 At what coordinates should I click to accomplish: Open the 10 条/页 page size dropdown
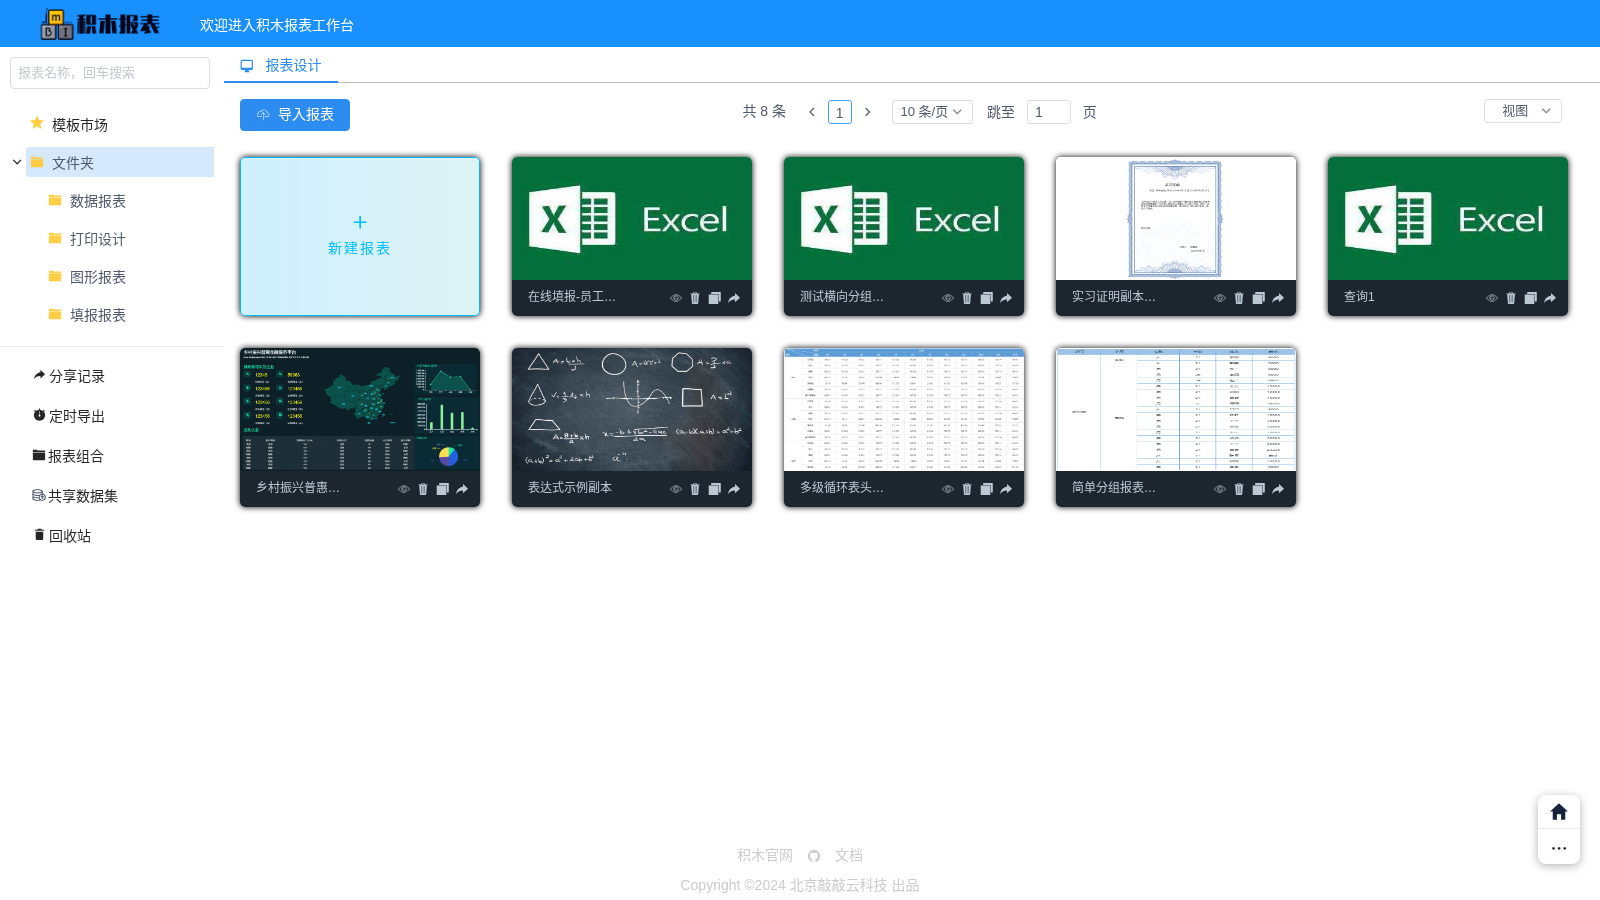(x=932, y=112)
